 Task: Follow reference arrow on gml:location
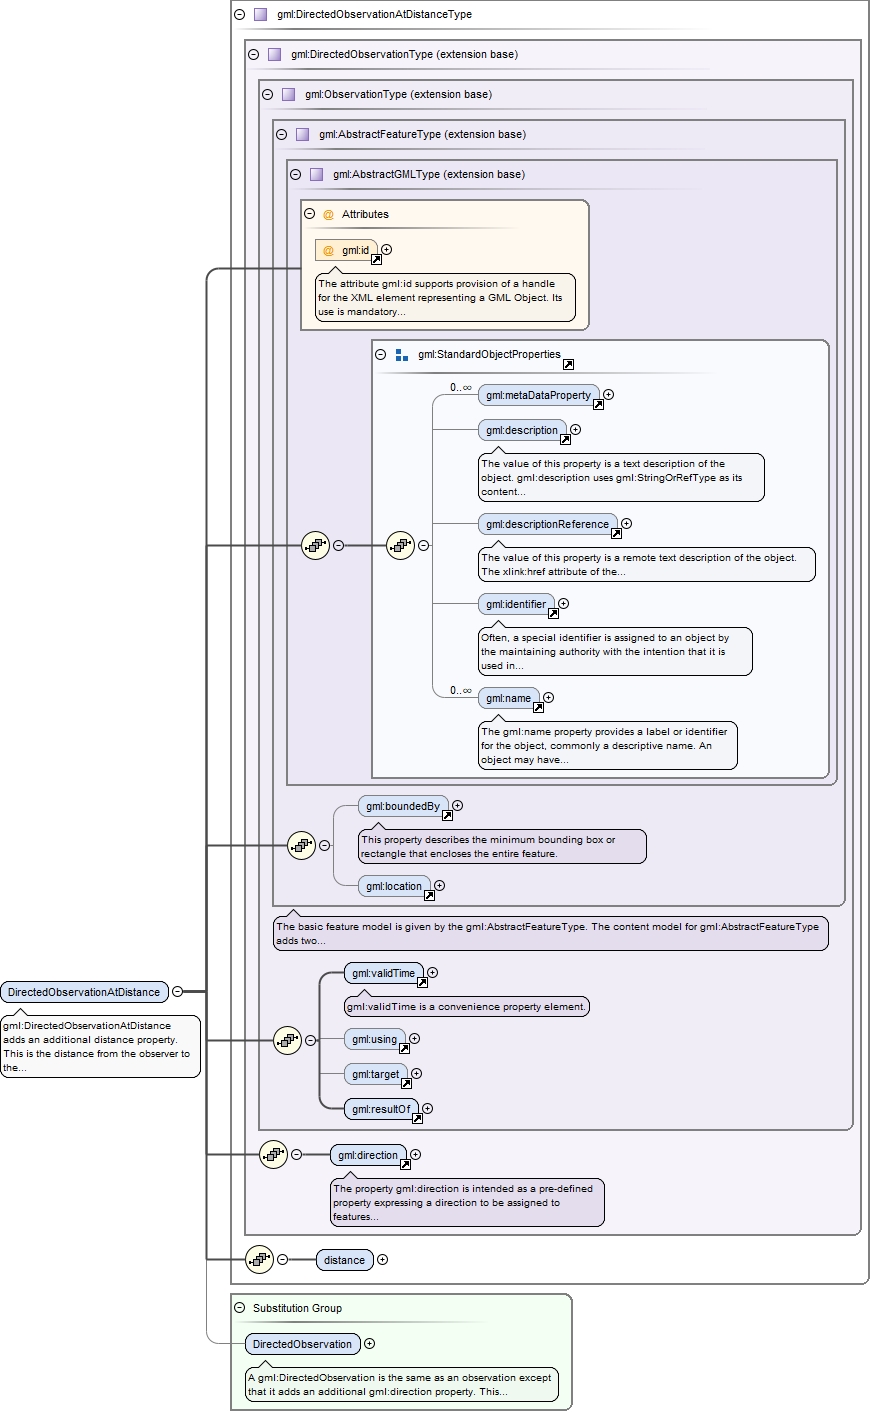point(429,896)
